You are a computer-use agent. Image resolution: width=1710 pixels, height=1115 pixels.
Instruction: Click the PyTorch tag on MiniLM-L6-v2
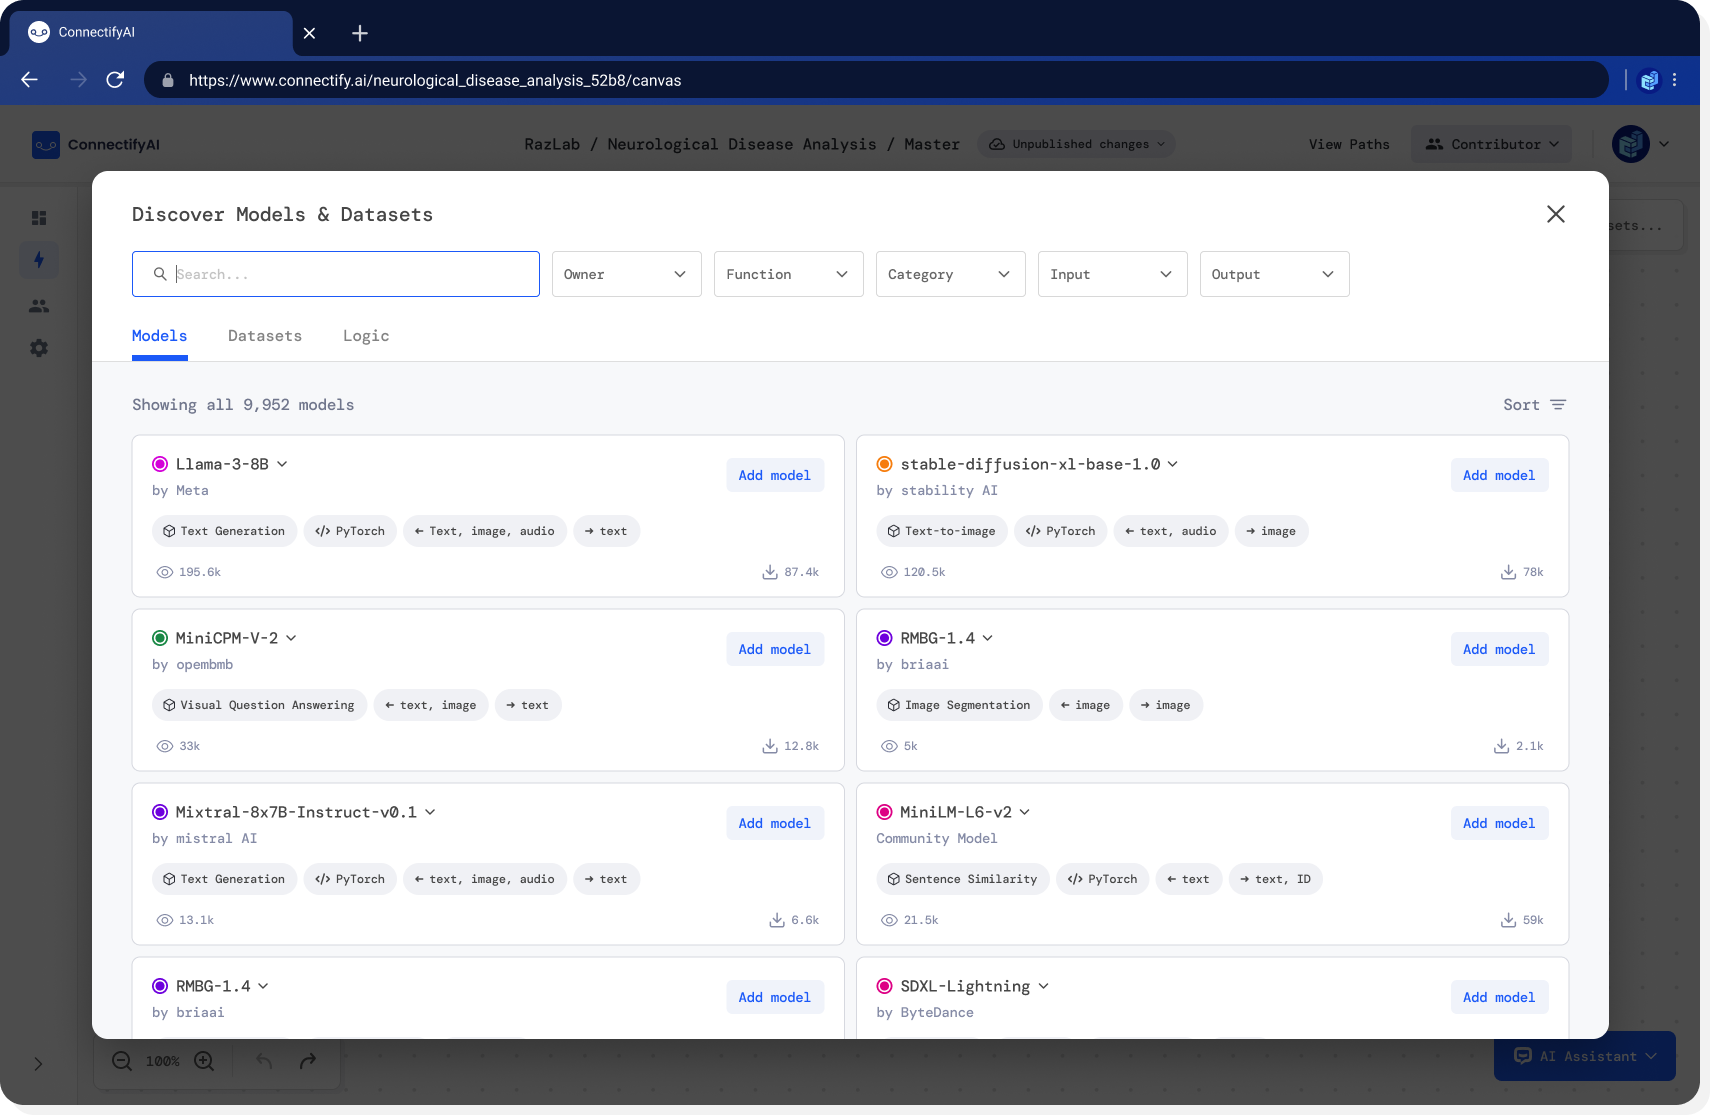coord(1102,879)
